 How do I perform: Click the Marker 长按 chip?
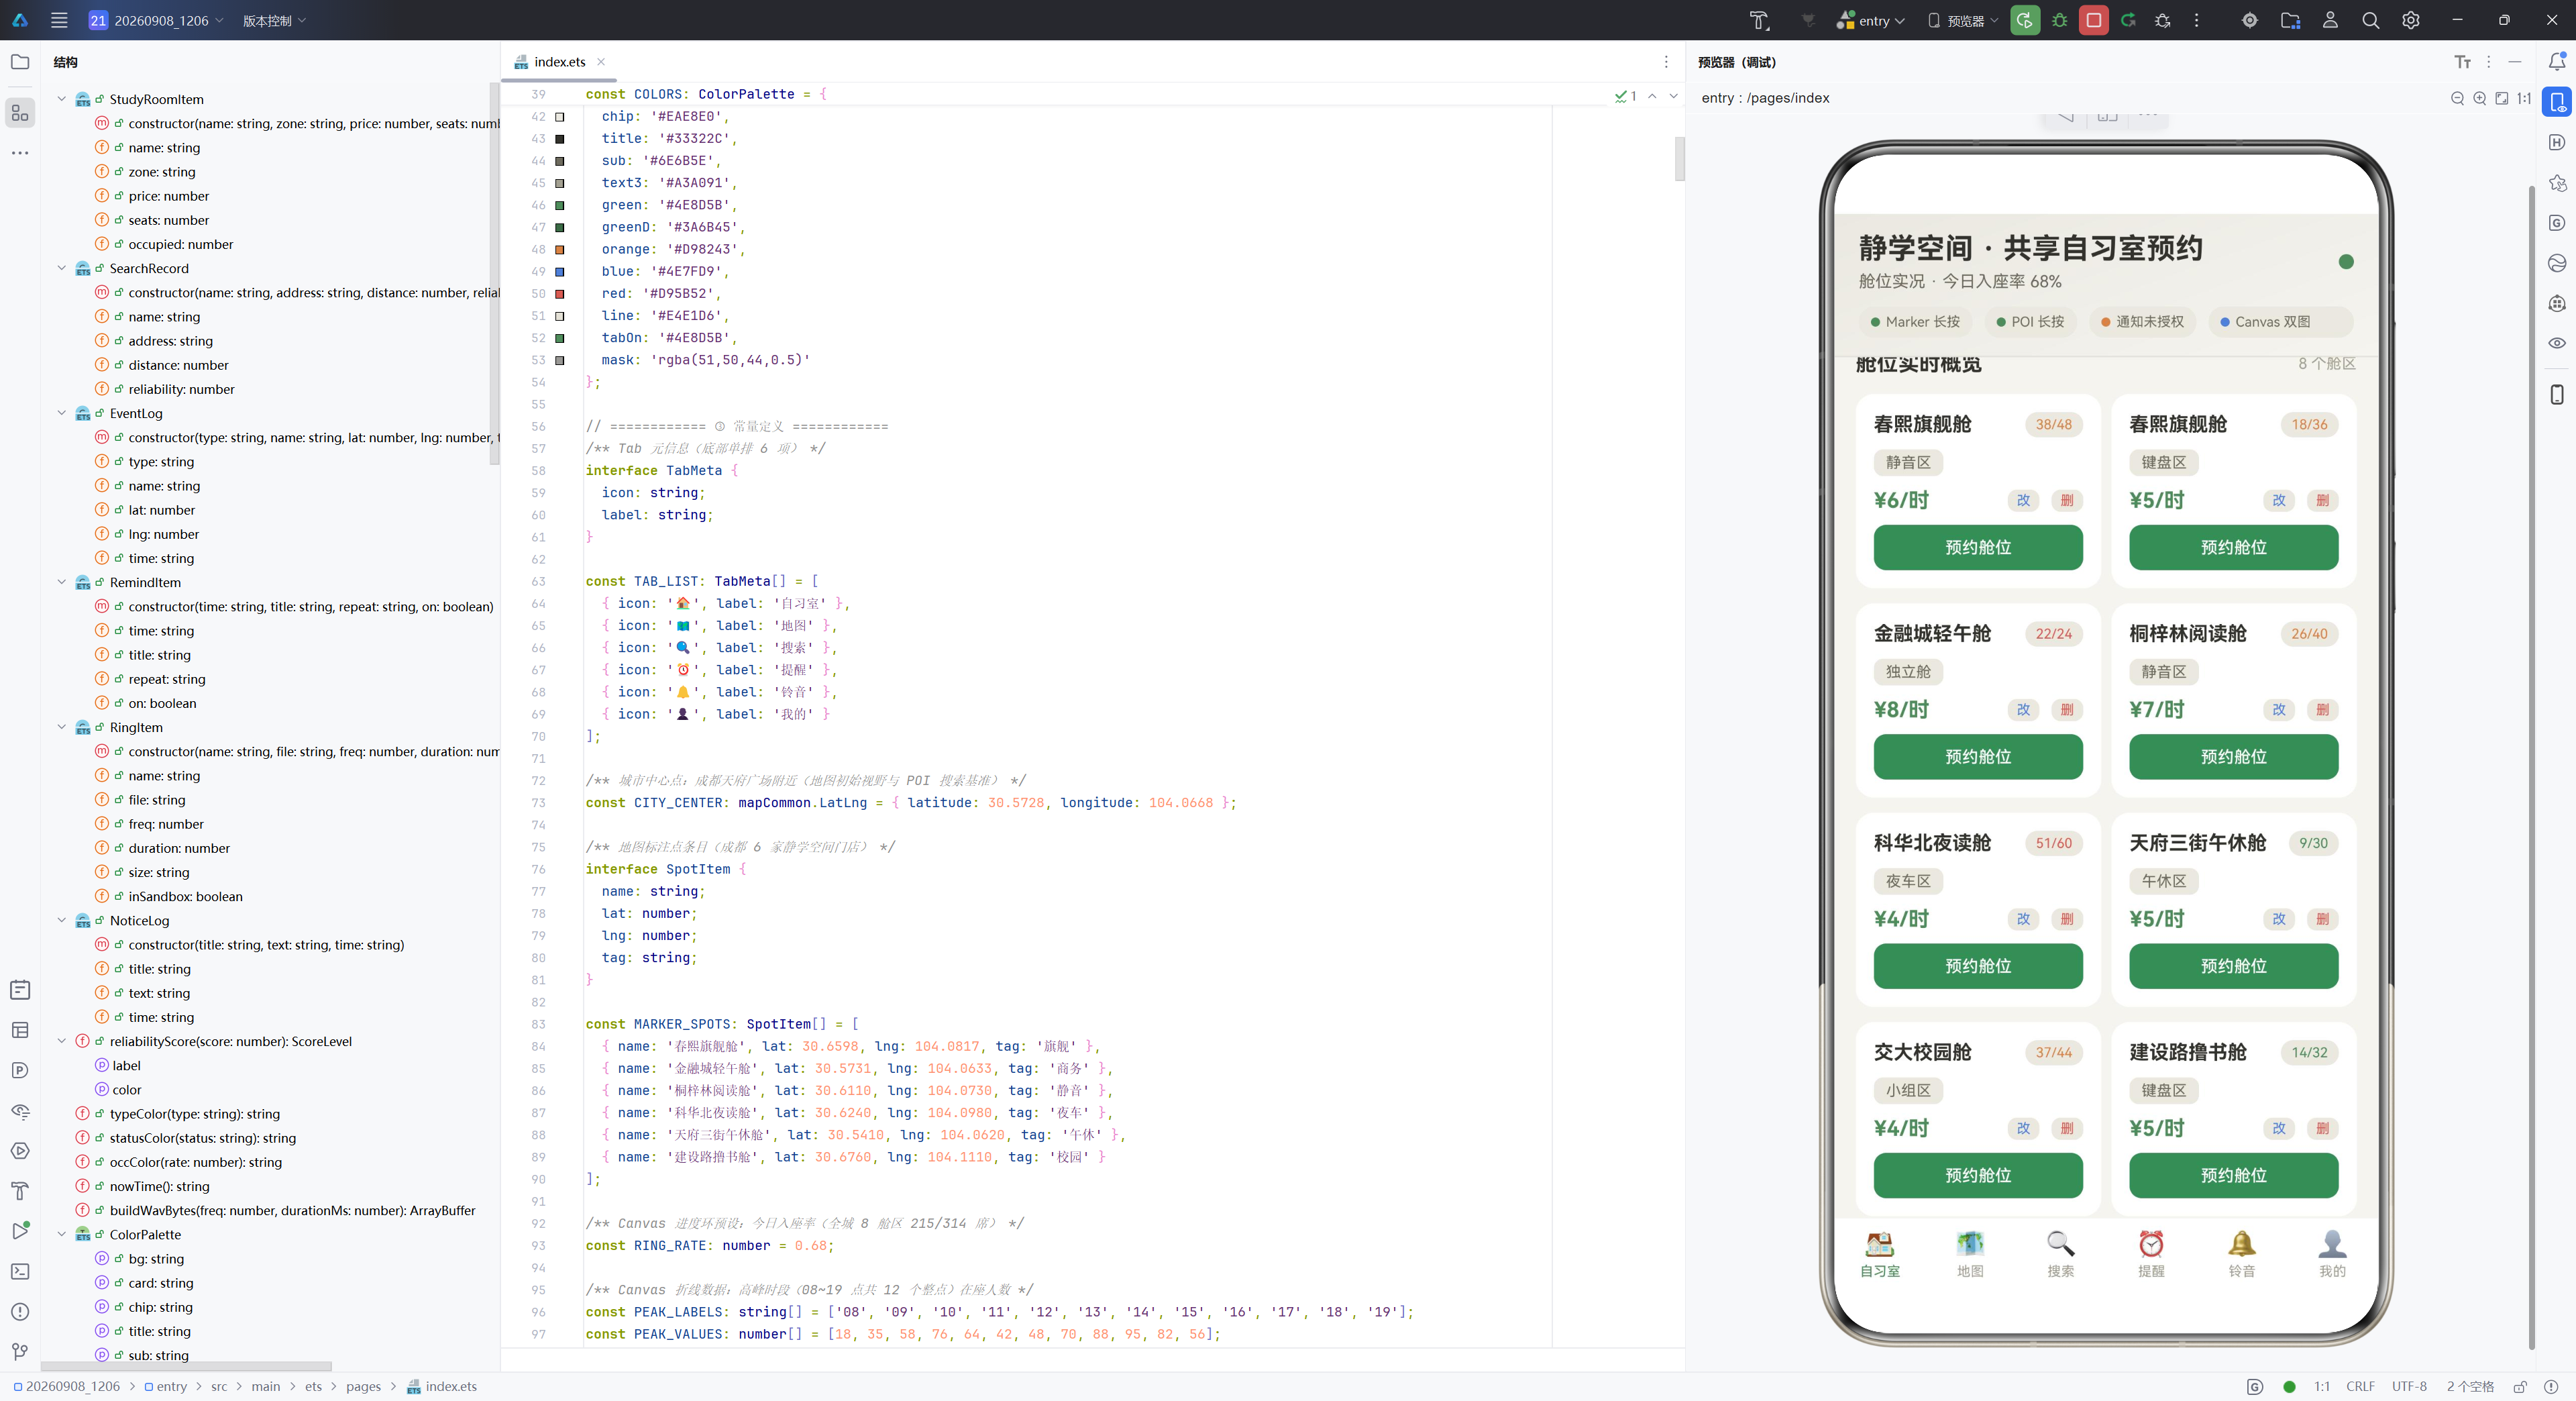click(x=1914, y=322)
